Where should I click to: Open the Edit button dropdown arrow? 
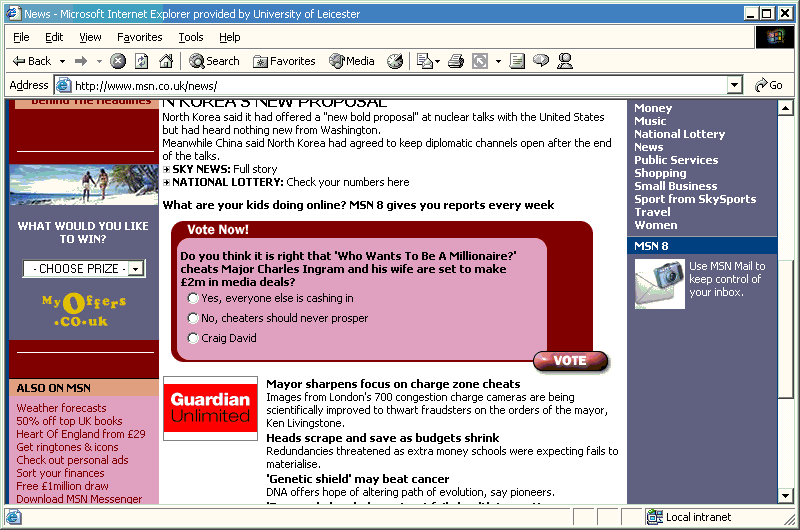point(498,62)
